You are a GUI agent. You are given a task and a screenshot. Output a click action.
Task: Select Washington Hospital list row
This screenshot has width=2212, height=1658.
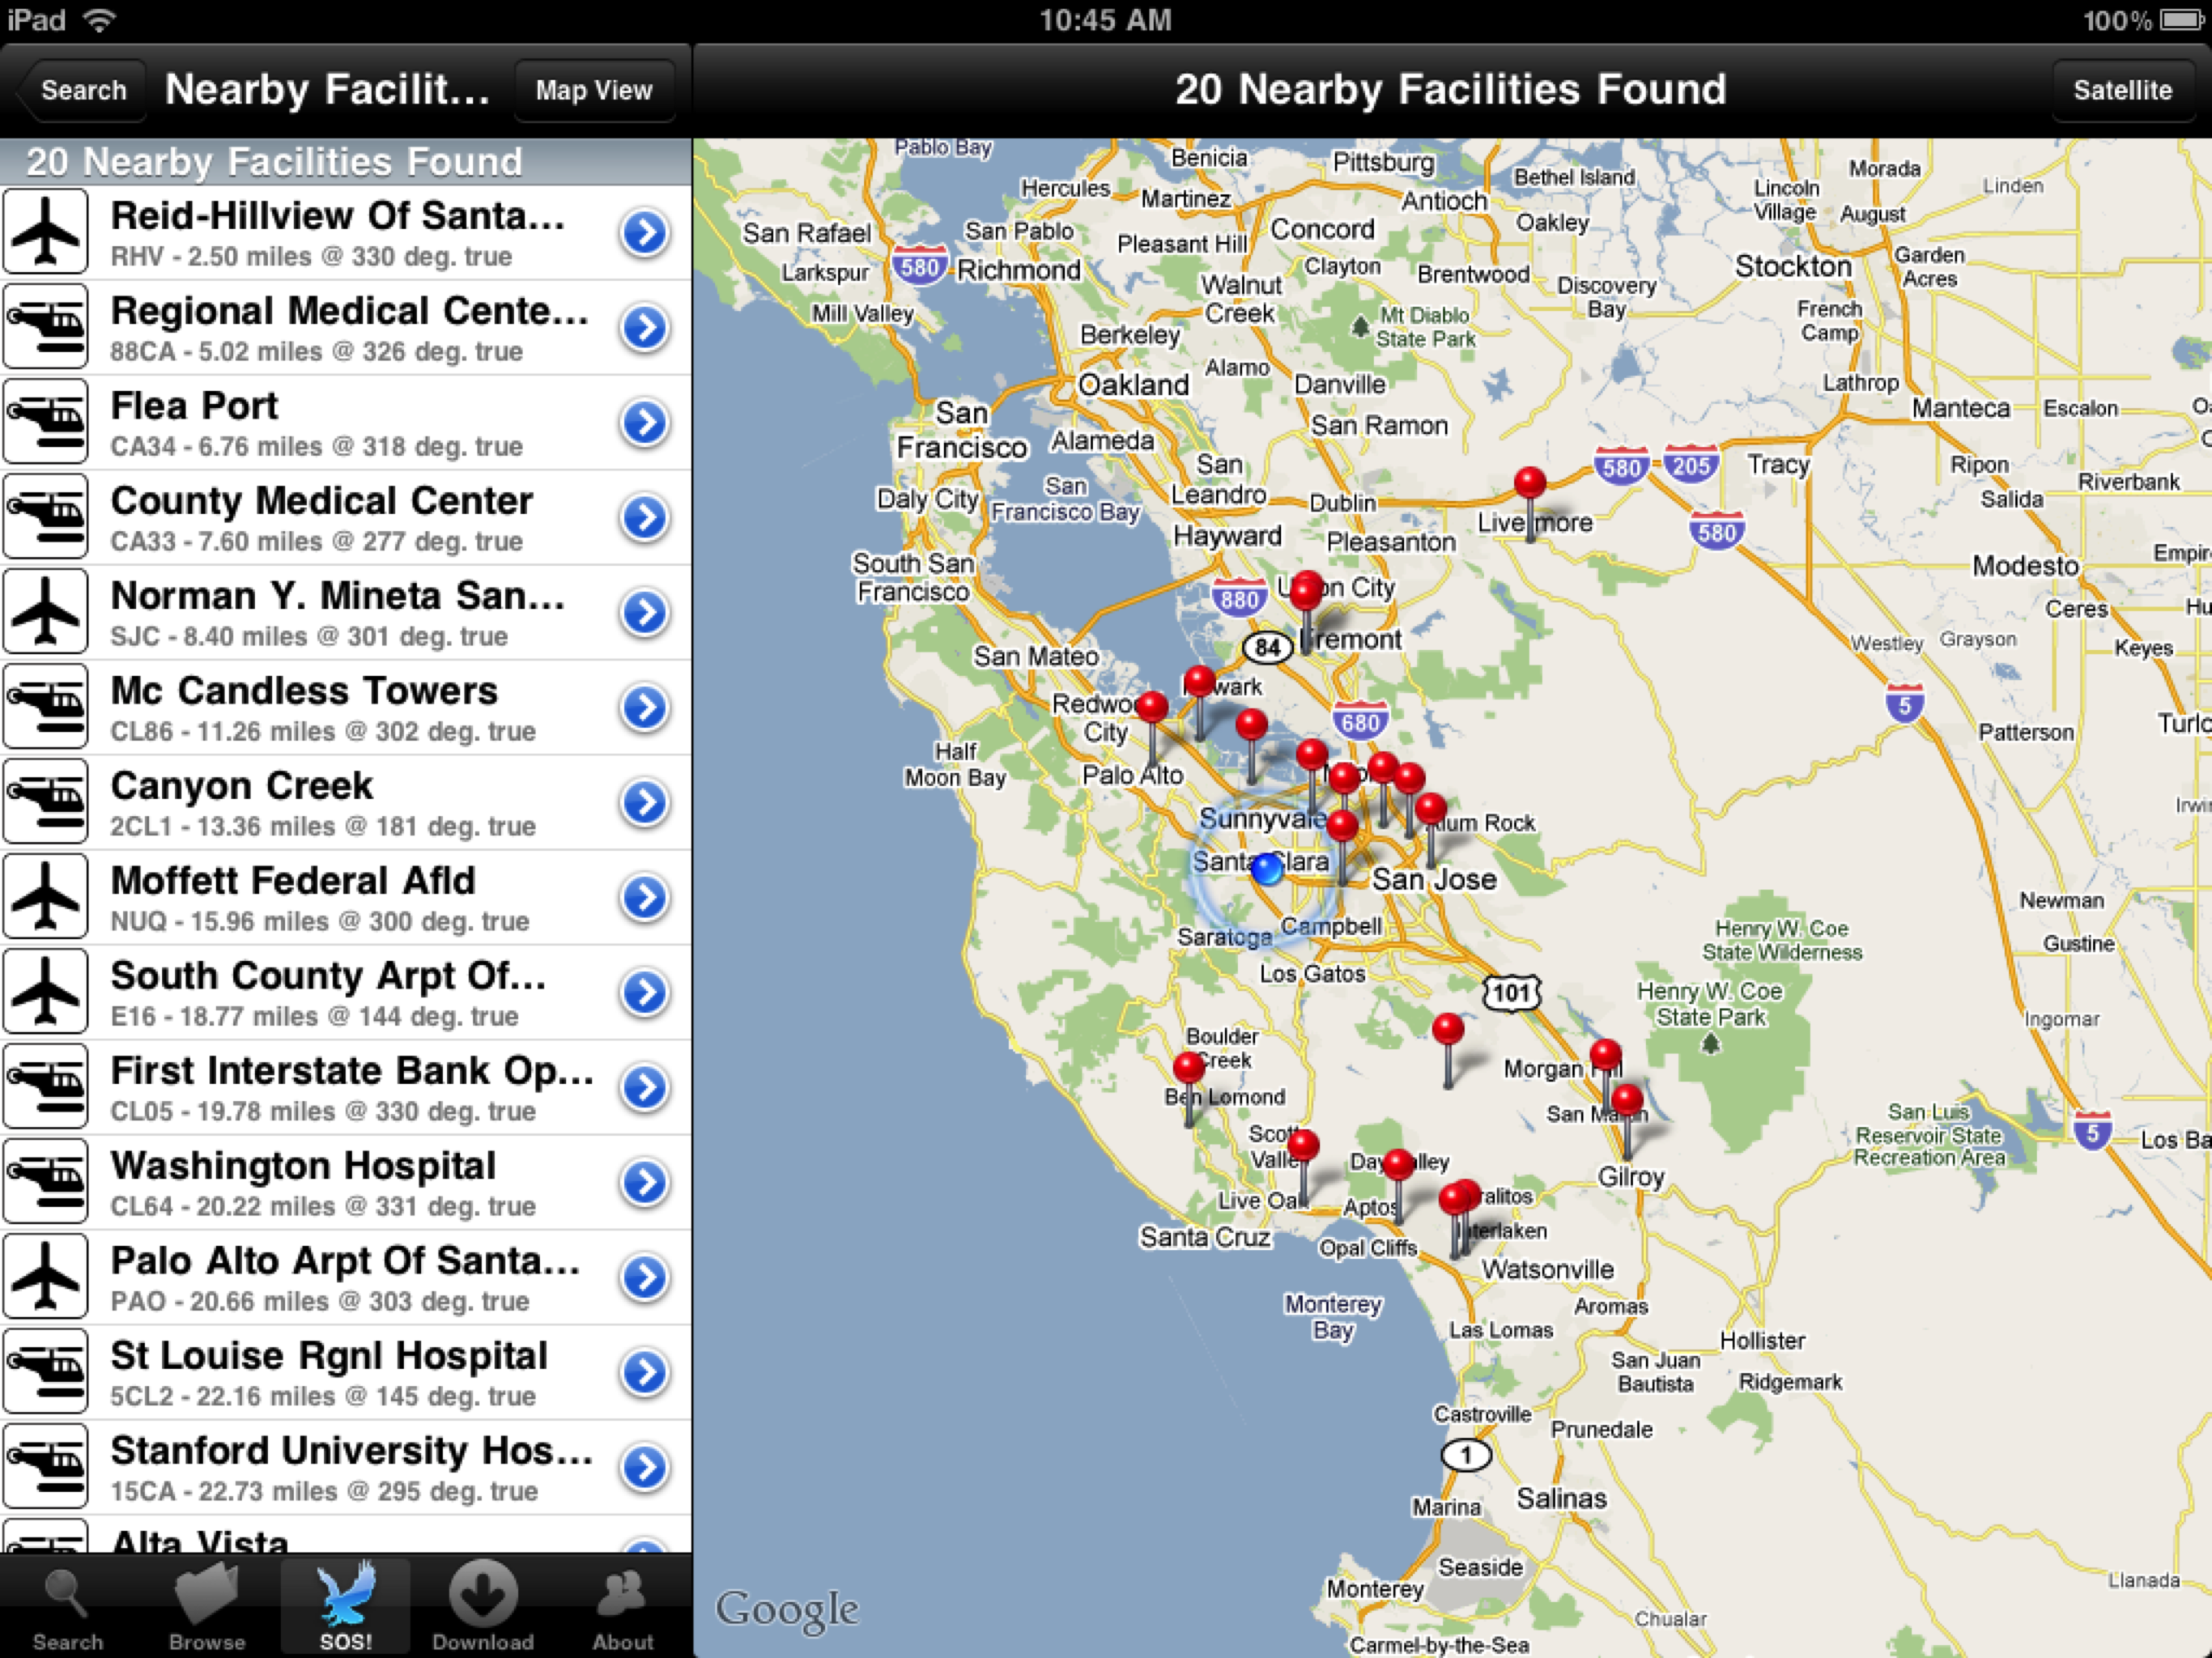coord(346,1182)
